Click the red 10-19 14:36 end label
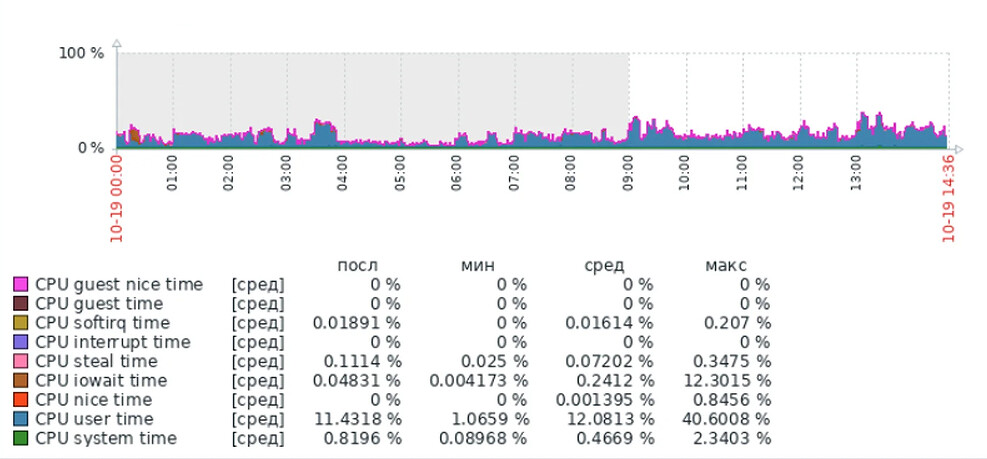Image resolution: width=987 pixels, height=459 pixels. 948,198
